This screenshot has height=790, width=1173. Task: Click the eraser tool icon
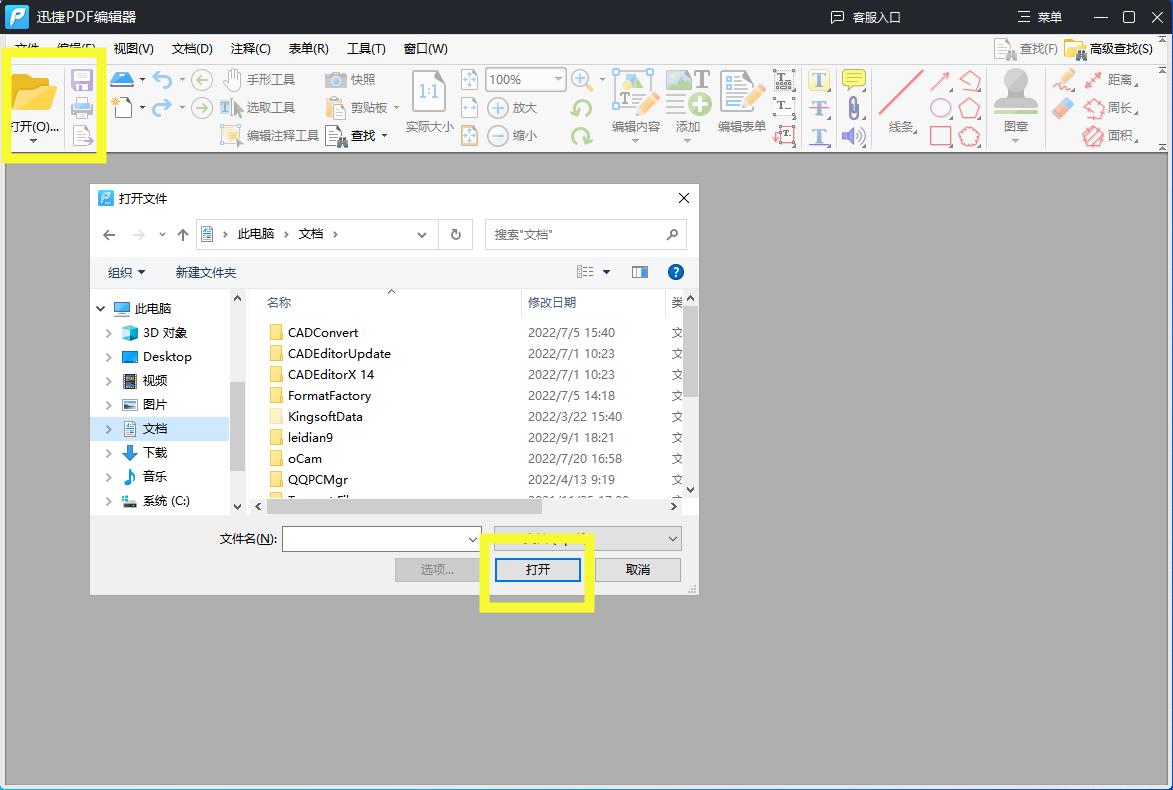[1063, 108]
